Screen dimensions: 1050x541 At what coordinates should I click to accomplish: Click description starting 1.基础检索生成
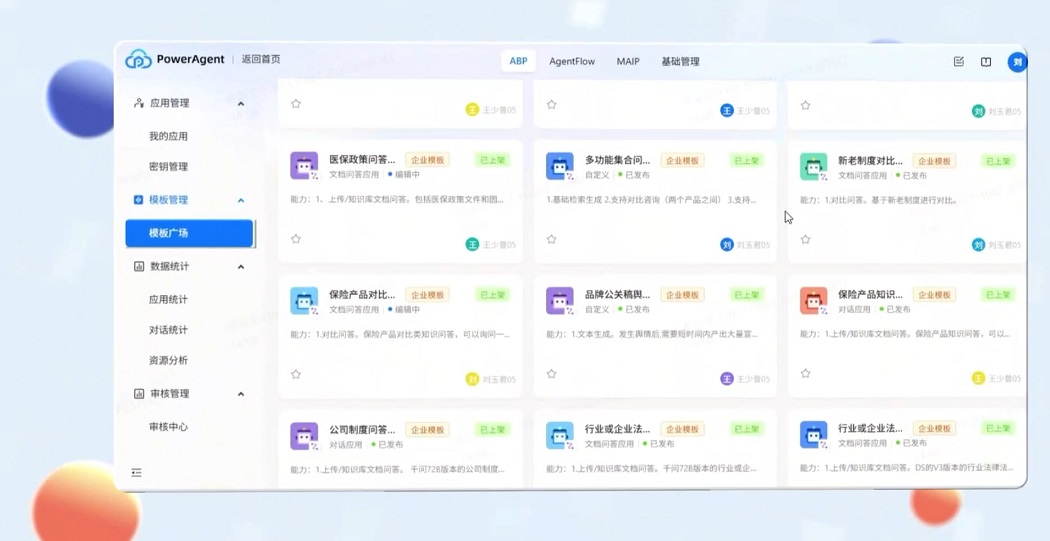click(652, 200)
